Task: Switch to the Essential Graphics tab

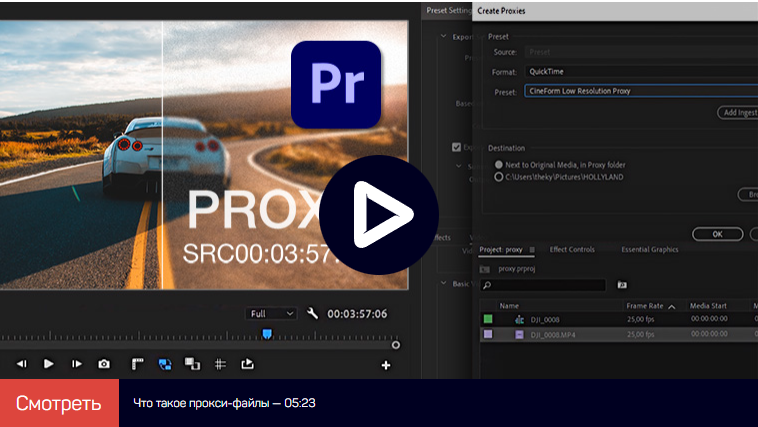Action: (648, 249)
